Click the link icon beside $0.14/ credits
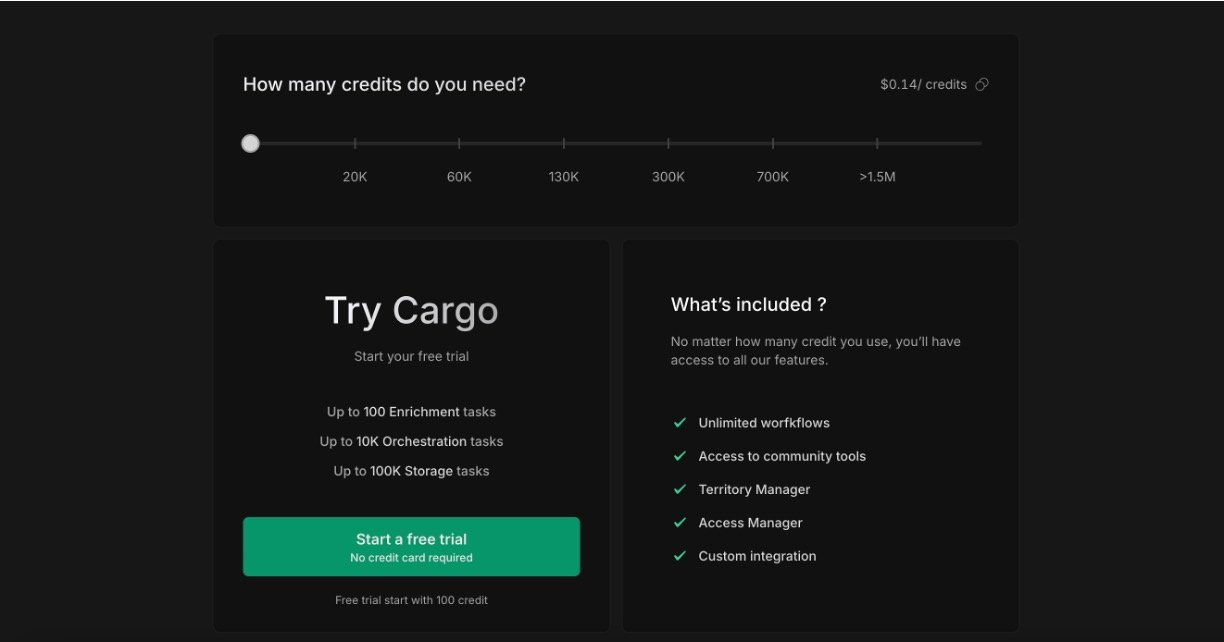The height and width of the screenshot is (642, 1224). pos(982,85)
